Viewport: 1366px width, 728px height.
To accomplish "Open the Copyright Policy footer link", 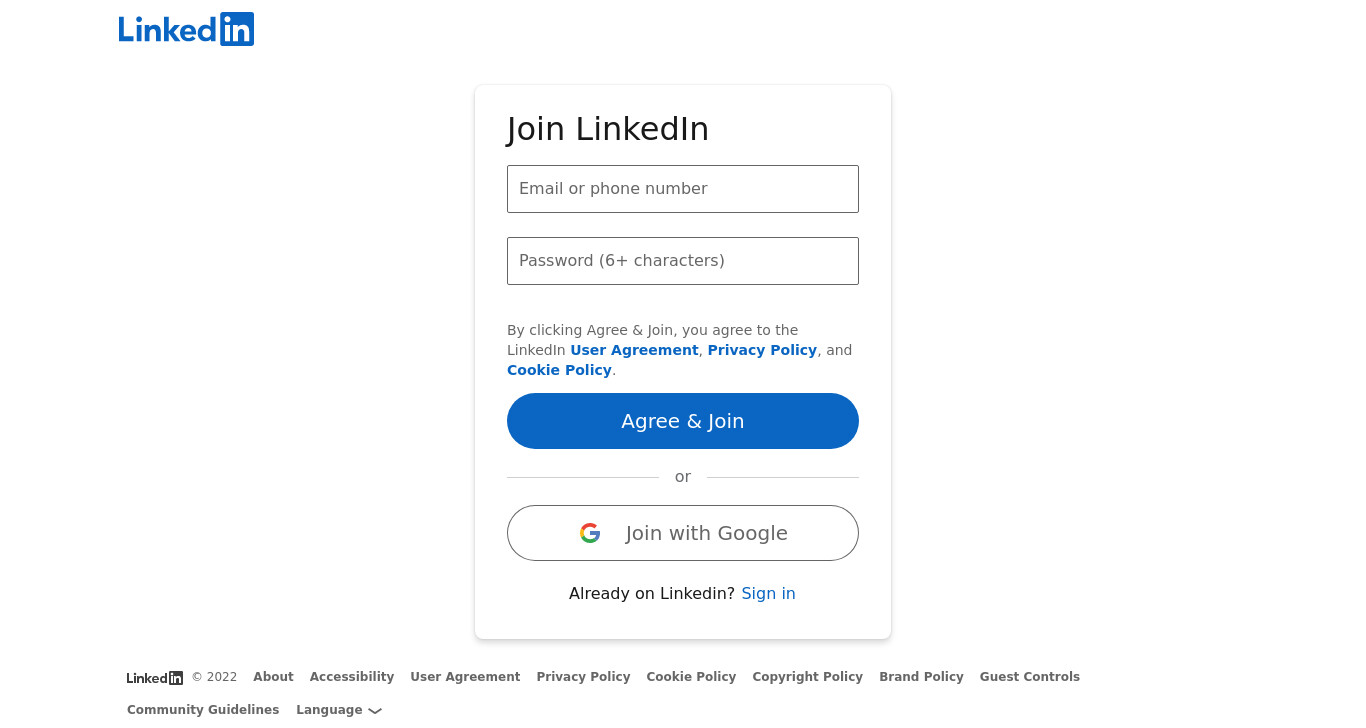I will (807, 677).
